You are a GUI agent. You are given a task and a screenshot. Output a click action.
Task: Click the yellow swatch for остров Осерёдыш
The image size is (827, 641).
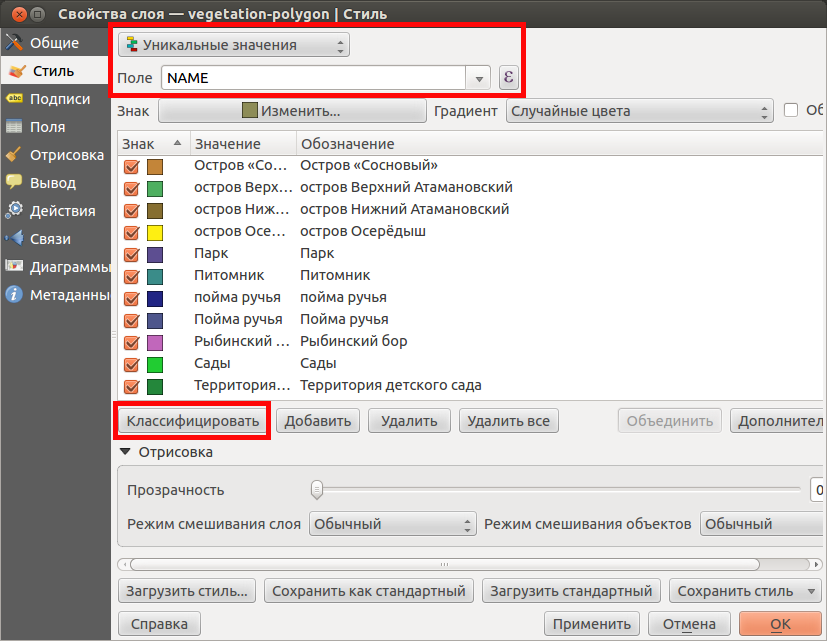pyautogui.click(x=155, y=233)
